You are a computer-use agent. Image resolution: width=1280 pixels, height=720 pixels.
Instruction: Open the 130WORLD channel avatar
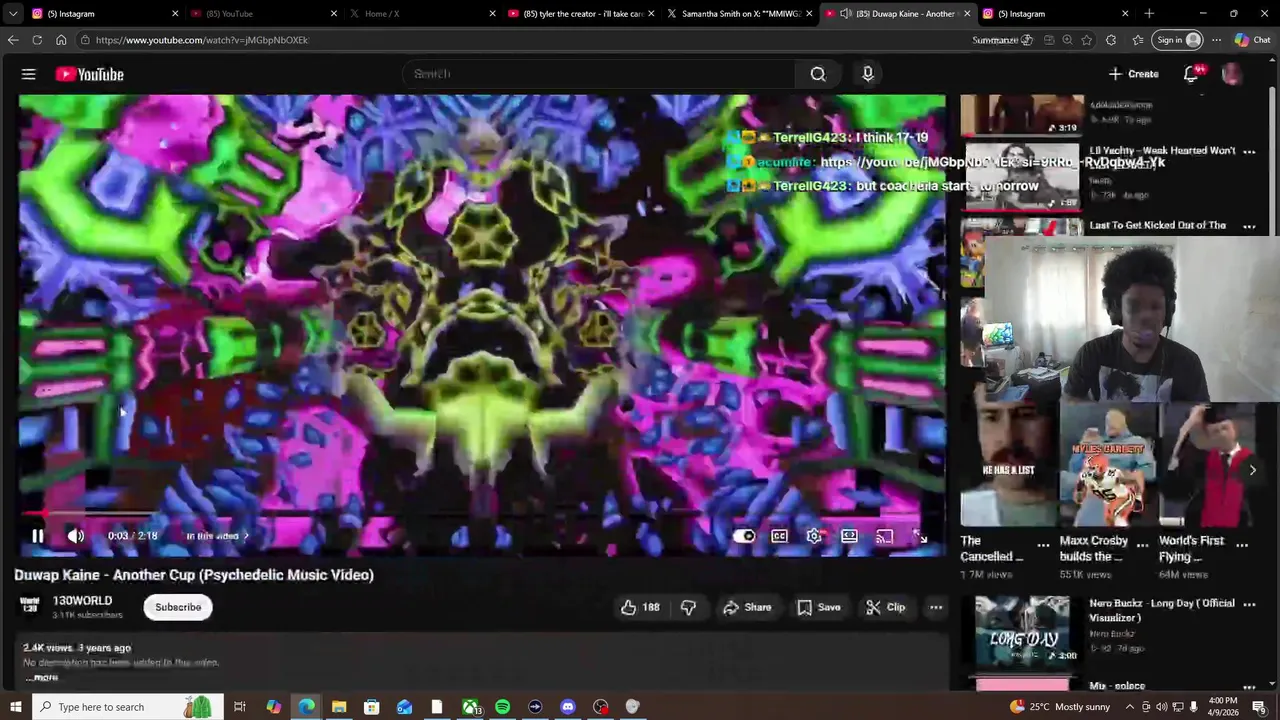click(x=30, y=606)
